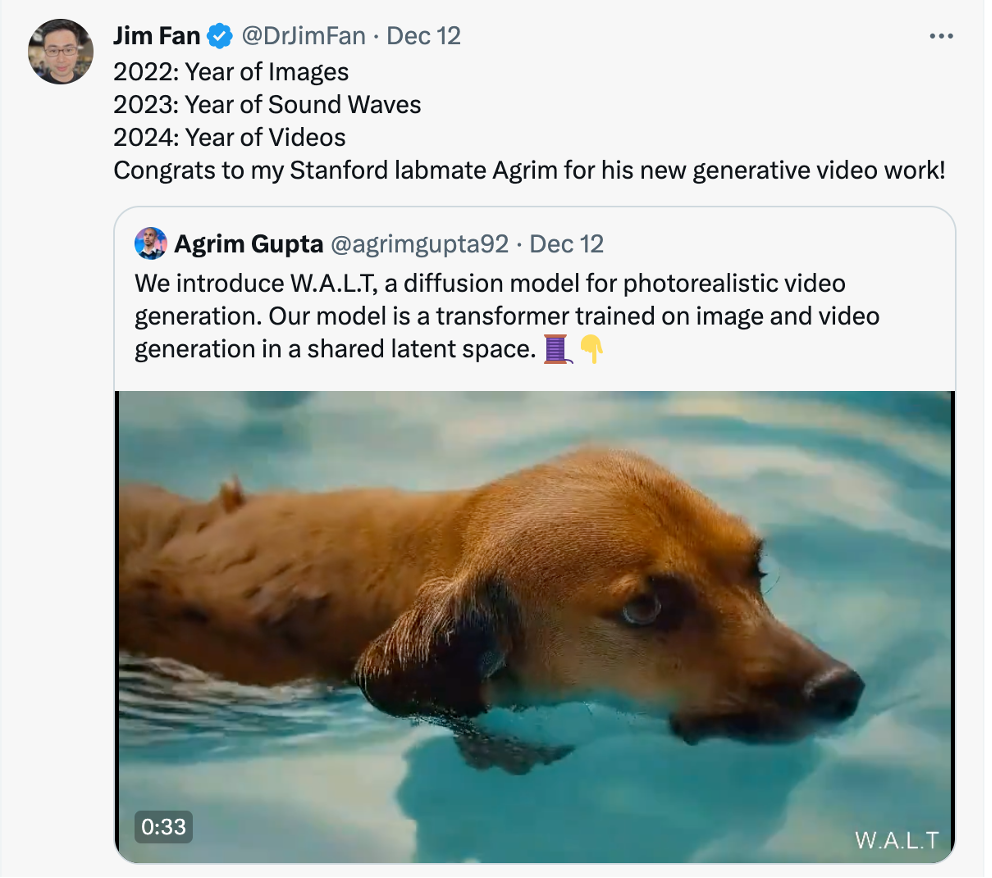Open the three-dot more options menu
This screenshot has height=878, width=992.
coord(941,36)
